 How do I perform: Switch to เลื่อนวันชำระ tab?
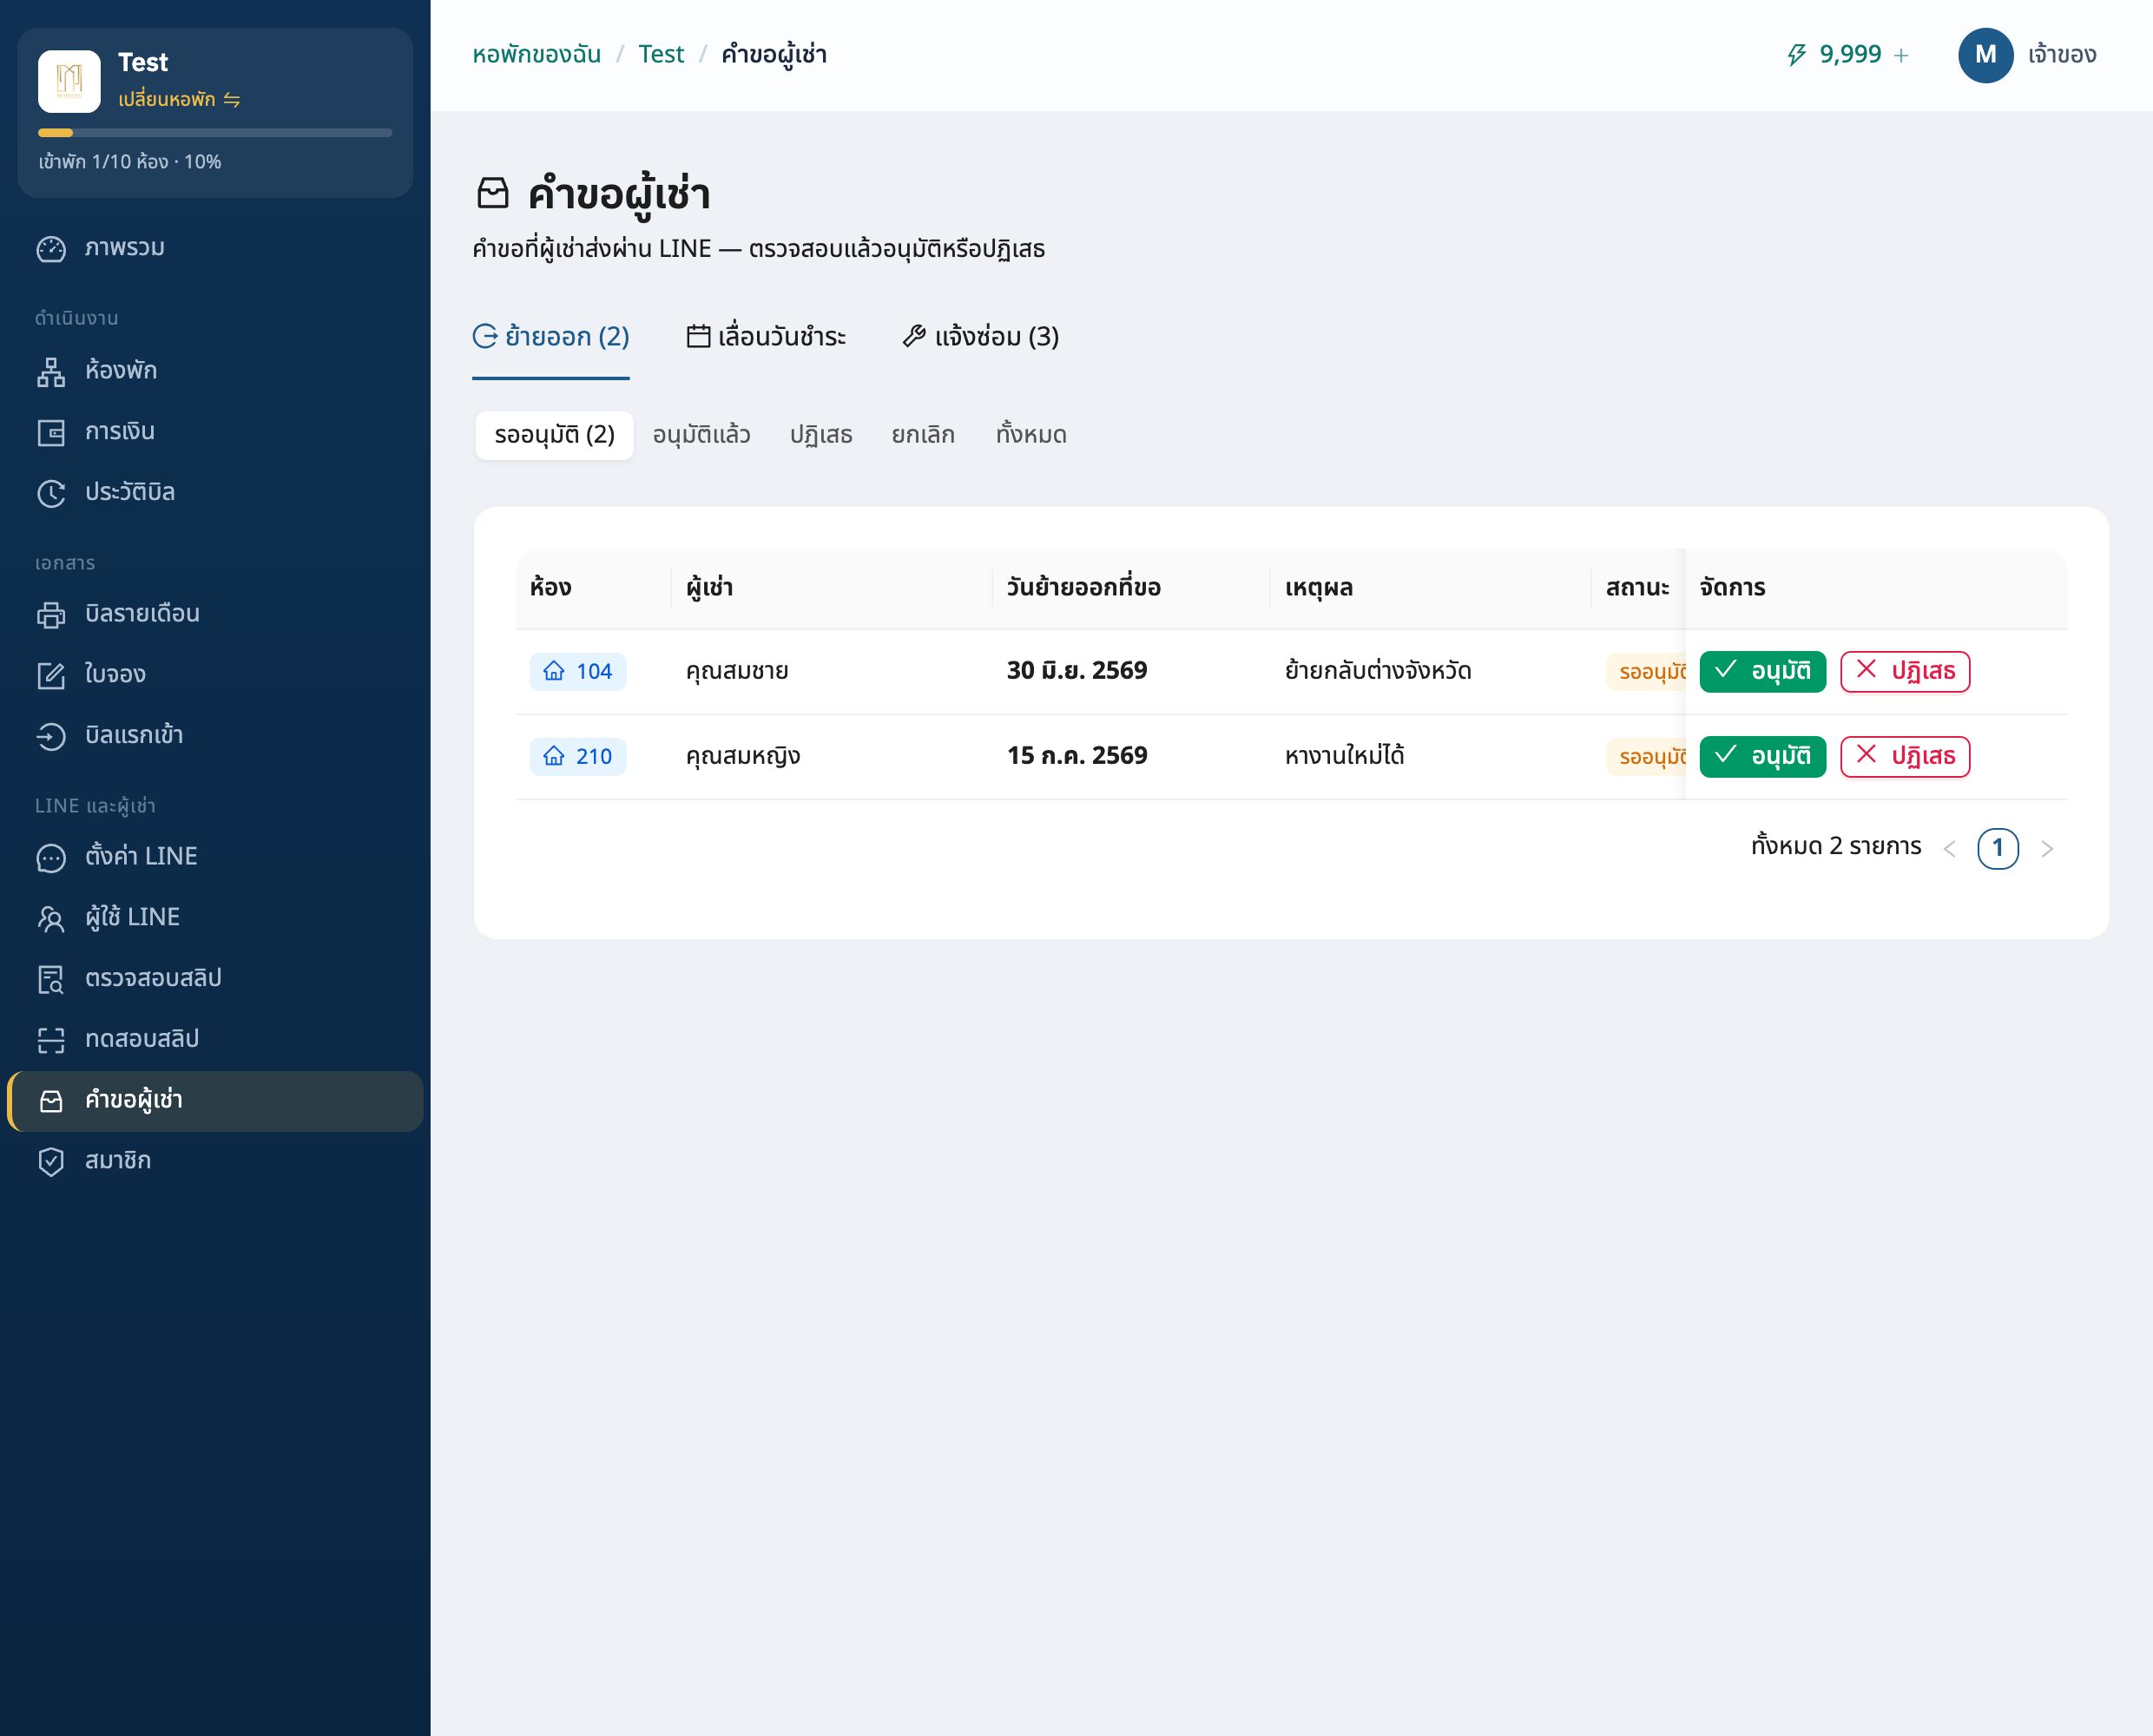(766, 337)
